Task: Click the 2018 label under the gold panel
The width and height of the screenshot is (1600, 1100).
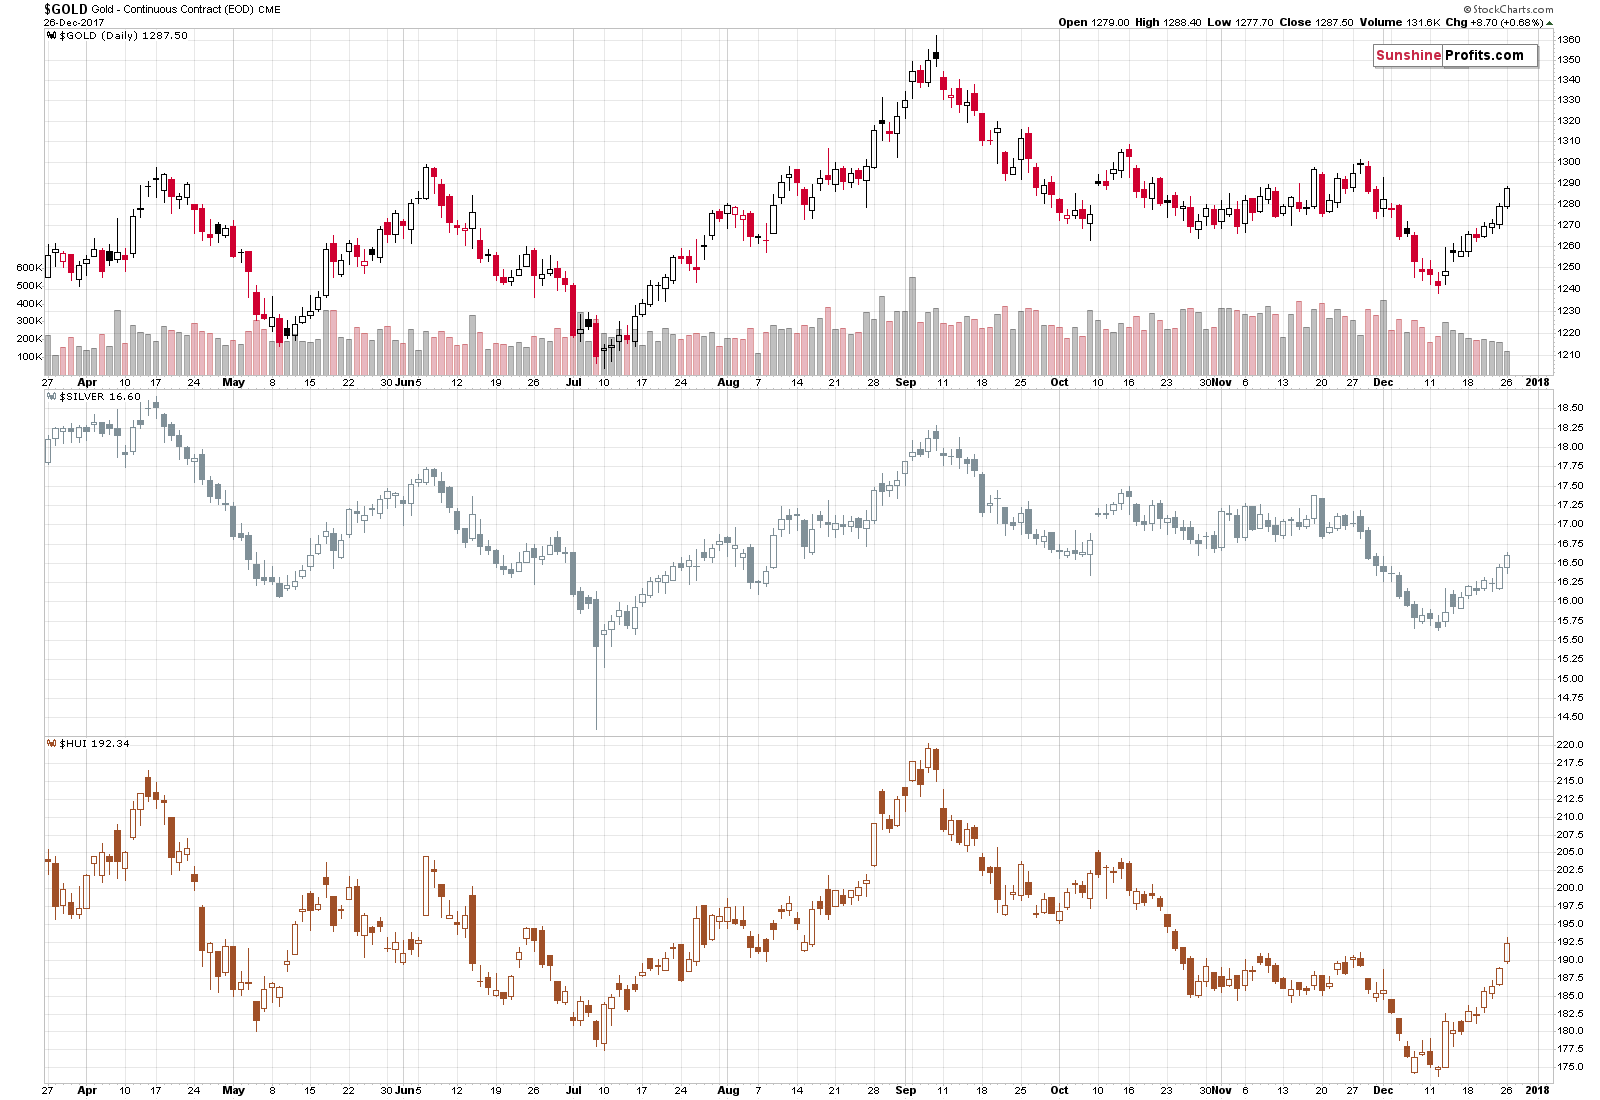Action: pyautogui.click(x=1537, y=382)
